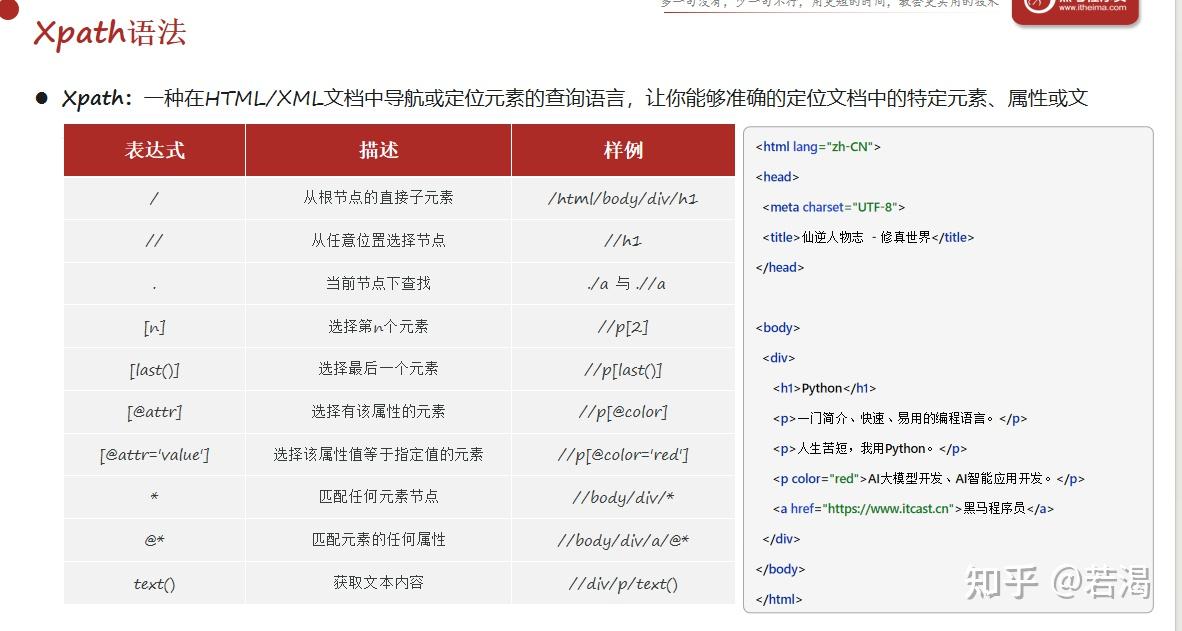Image resolution: width=1182 pixels, height=631 pixels.
Task: Click the 'text()' expression cell
Action: (x=155, y=584)
